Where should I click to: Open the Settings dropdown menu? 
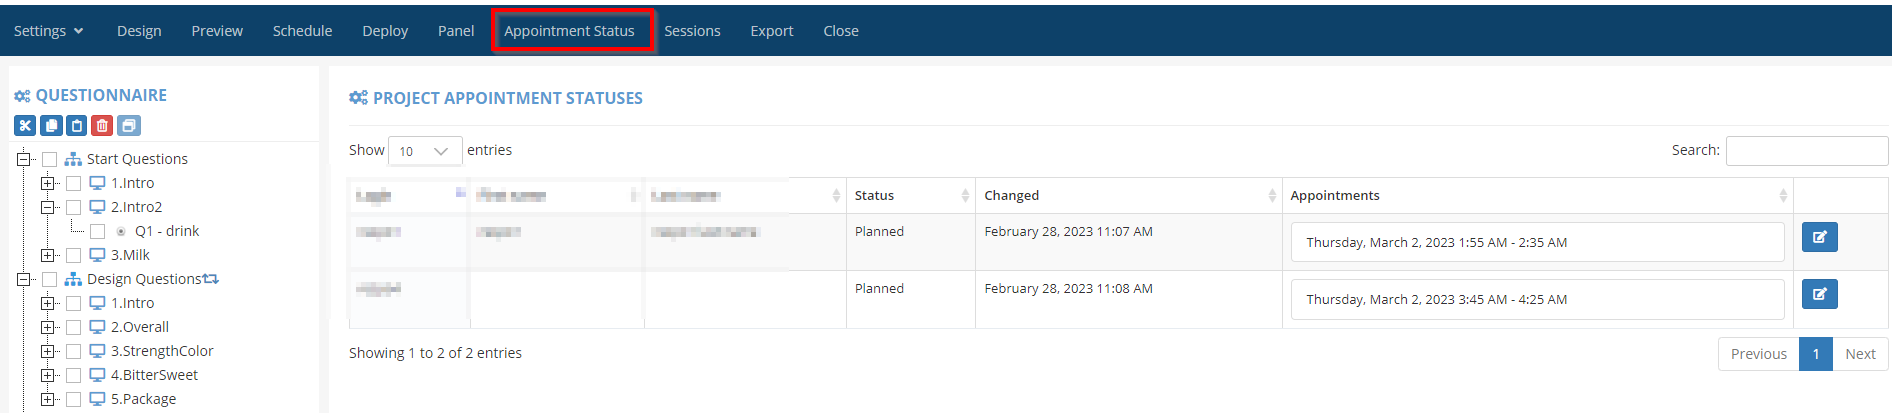(x=48, y=31)
